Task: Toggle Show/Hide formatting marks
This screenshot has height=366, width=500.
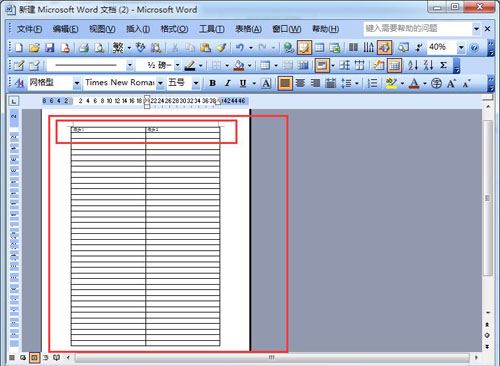Action: tap(419, 48)
